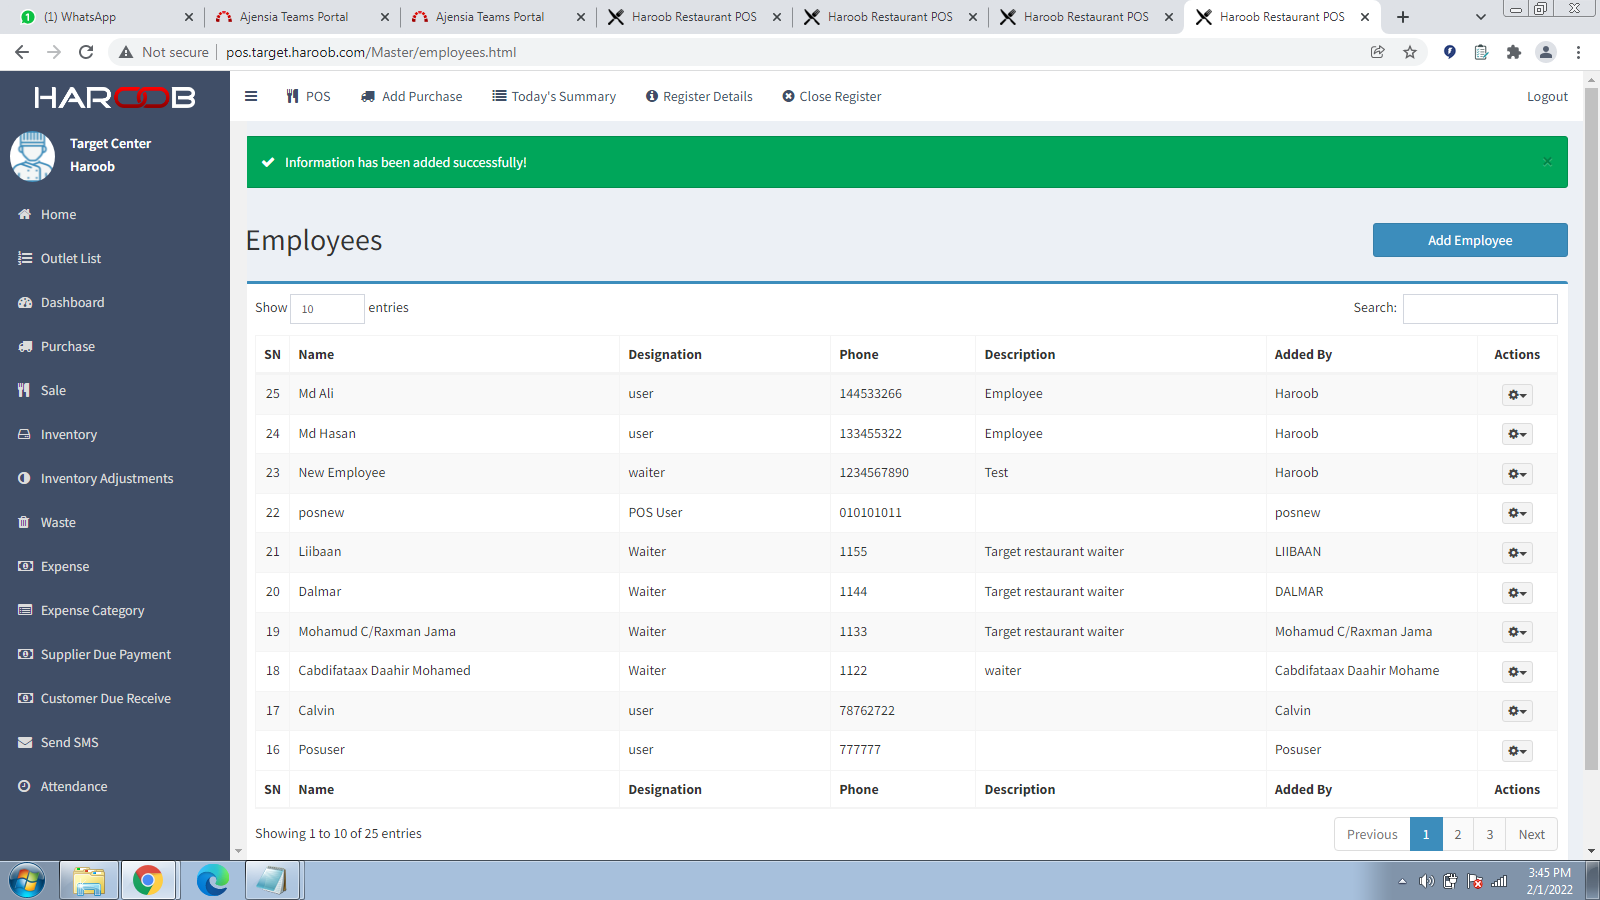Open actions gear for Calvin
Viewport: 1600px width, 900px height.
pyautogui.click(x=1517, y=711)
